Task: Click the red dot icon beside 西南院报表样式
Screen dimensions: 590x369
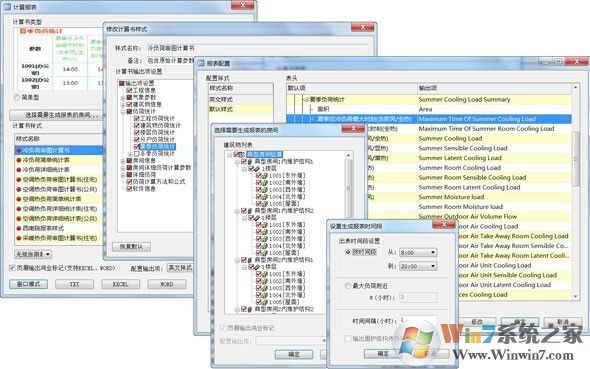Action: (18, 228)
